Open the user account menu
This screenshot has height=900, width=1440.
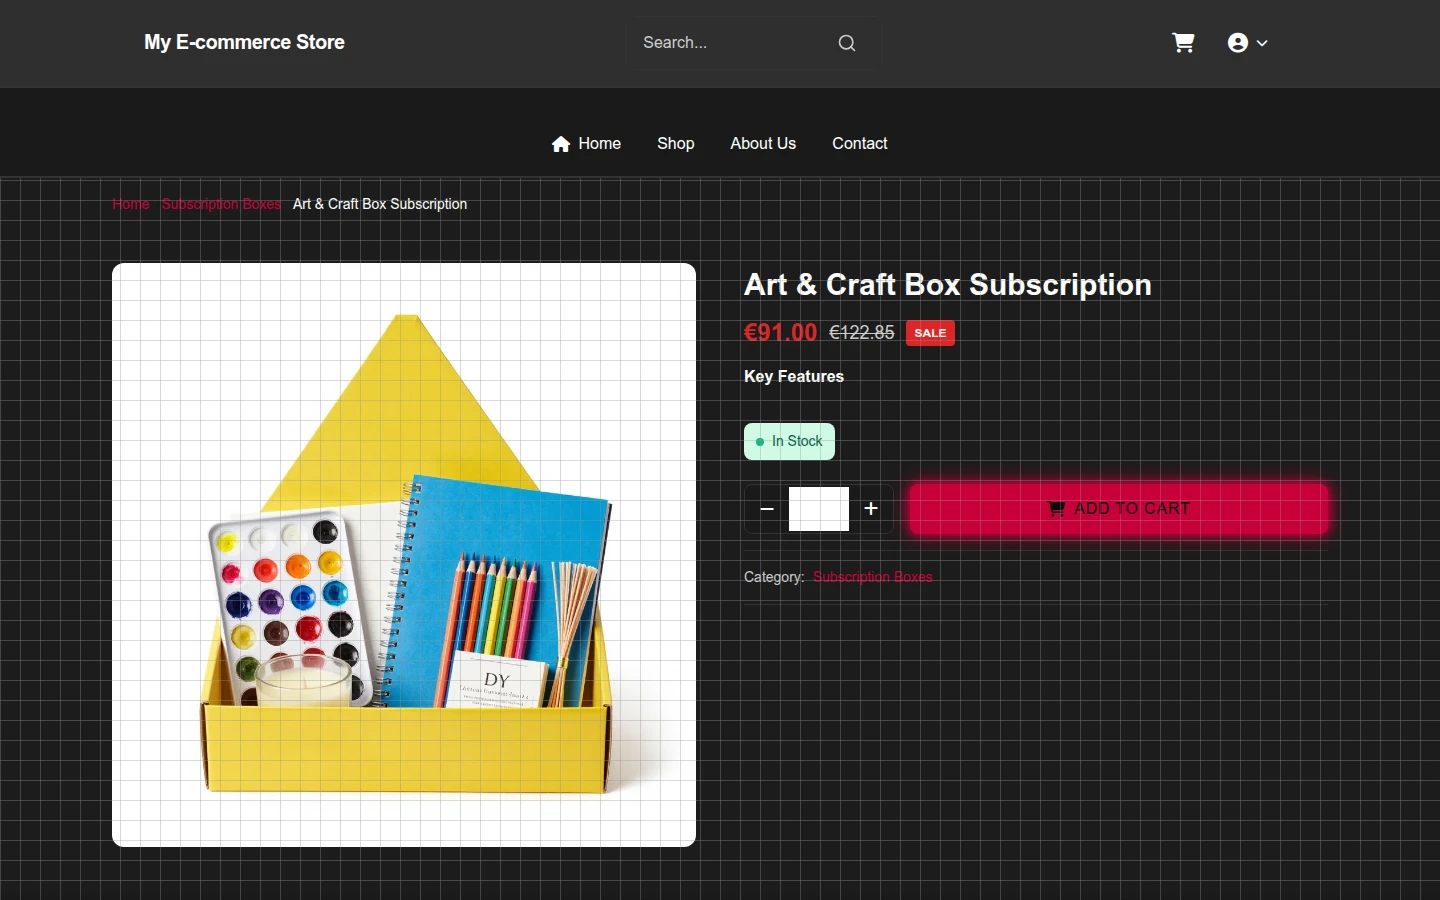[1247, 43]
